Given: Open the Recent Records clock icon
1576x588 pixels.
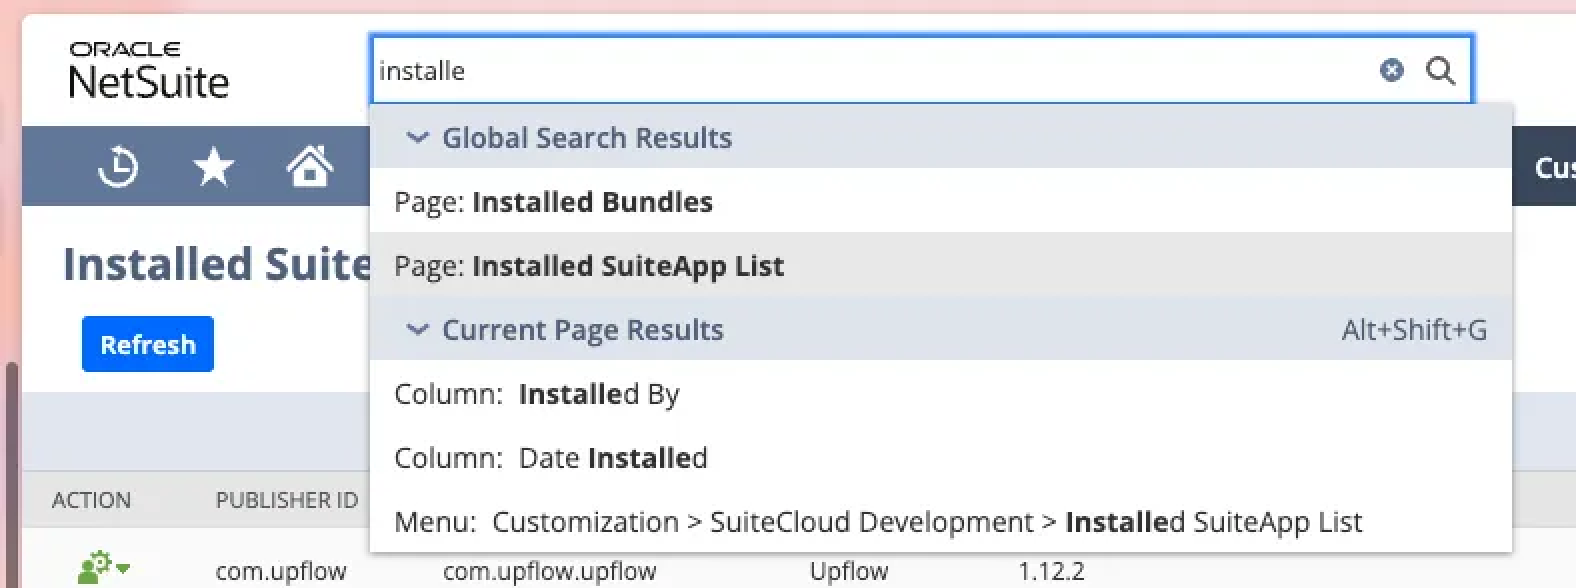Looking at the screenshot, I should (118, 166).
